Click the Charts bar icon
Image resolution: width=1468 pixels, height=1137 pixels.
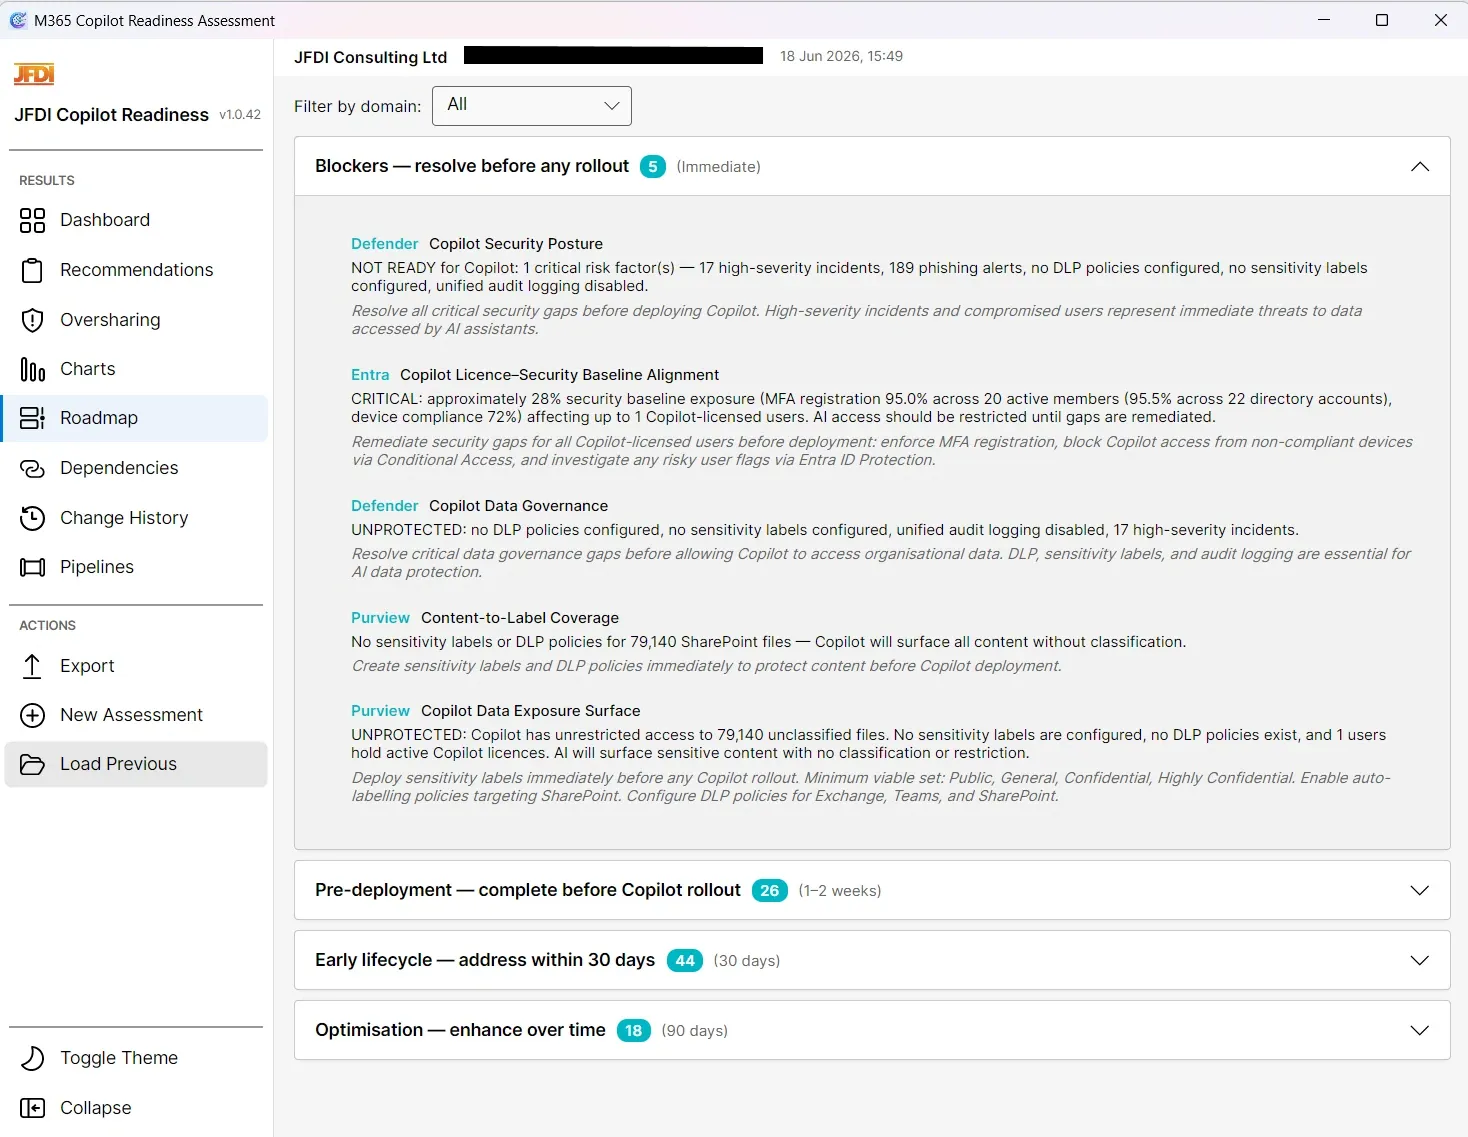point(33,369)
